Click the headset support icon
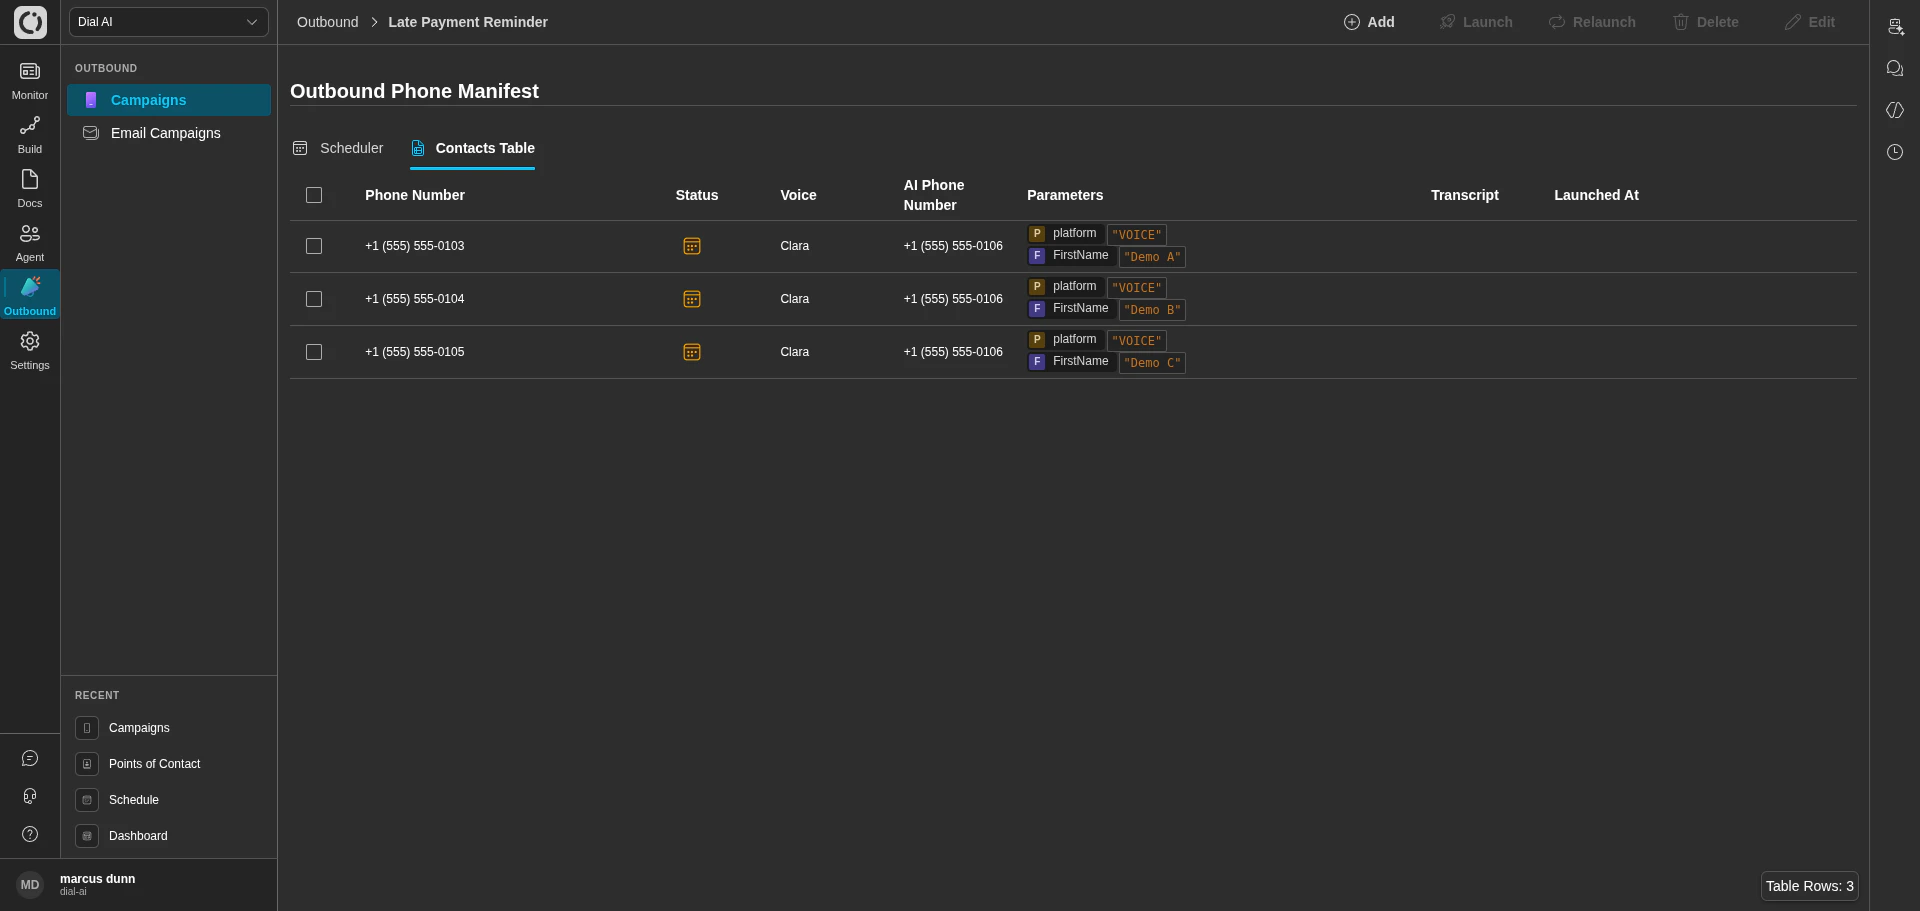This screenshot has width=1920, height=911. pos(30,796)
